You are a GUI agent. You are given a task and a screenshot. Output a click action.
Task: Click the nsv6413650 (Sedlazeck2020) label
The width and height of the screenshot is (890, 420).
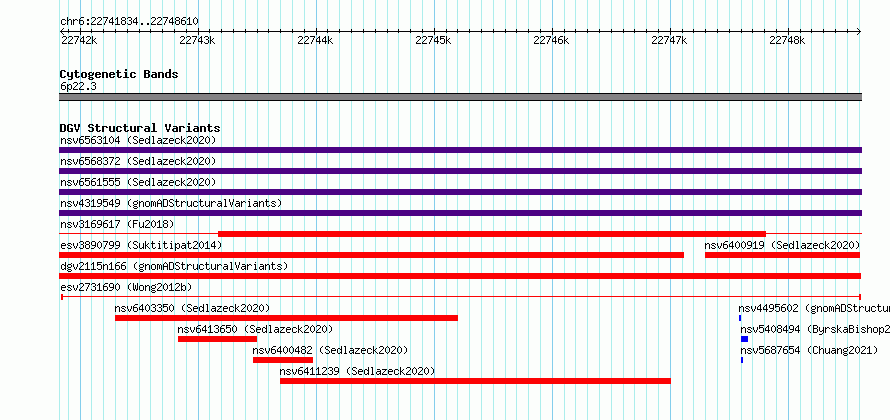pos(255,329)
